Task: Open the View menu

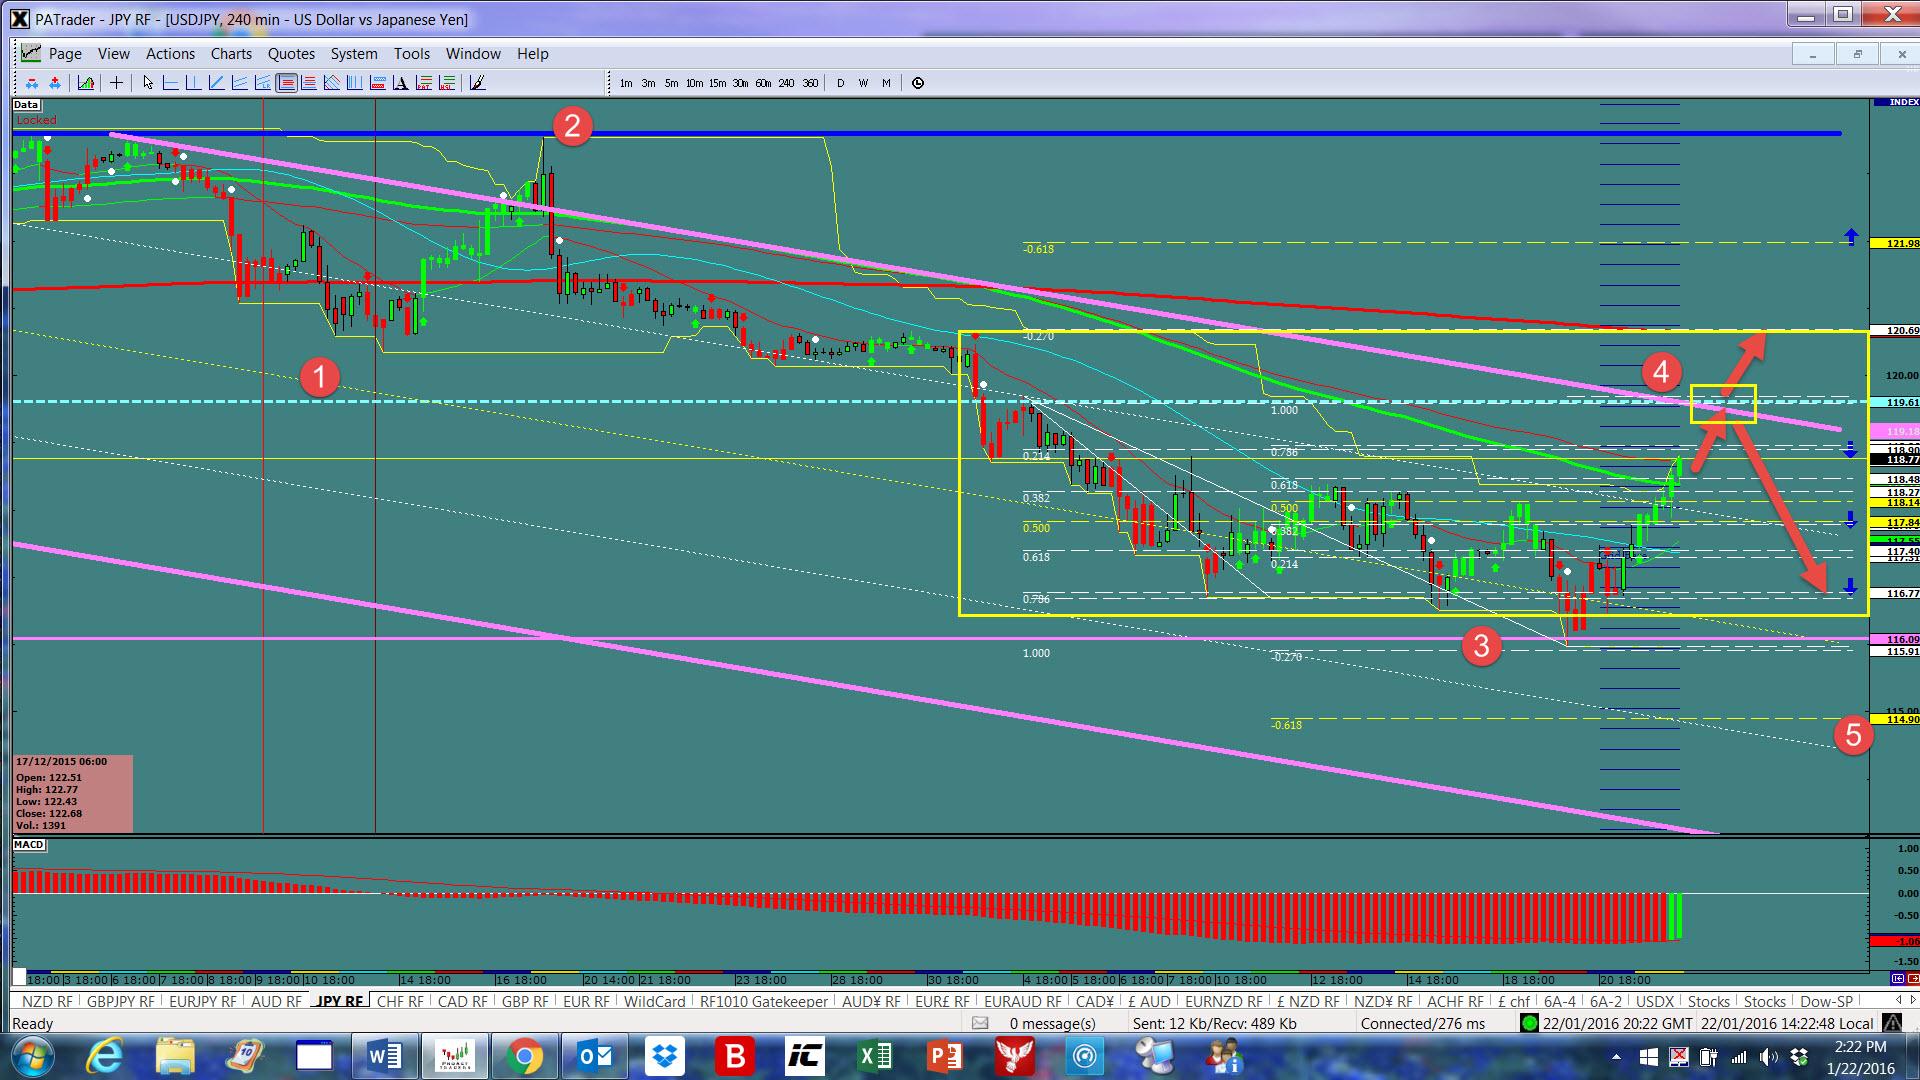Action: (x=113, y=54)
